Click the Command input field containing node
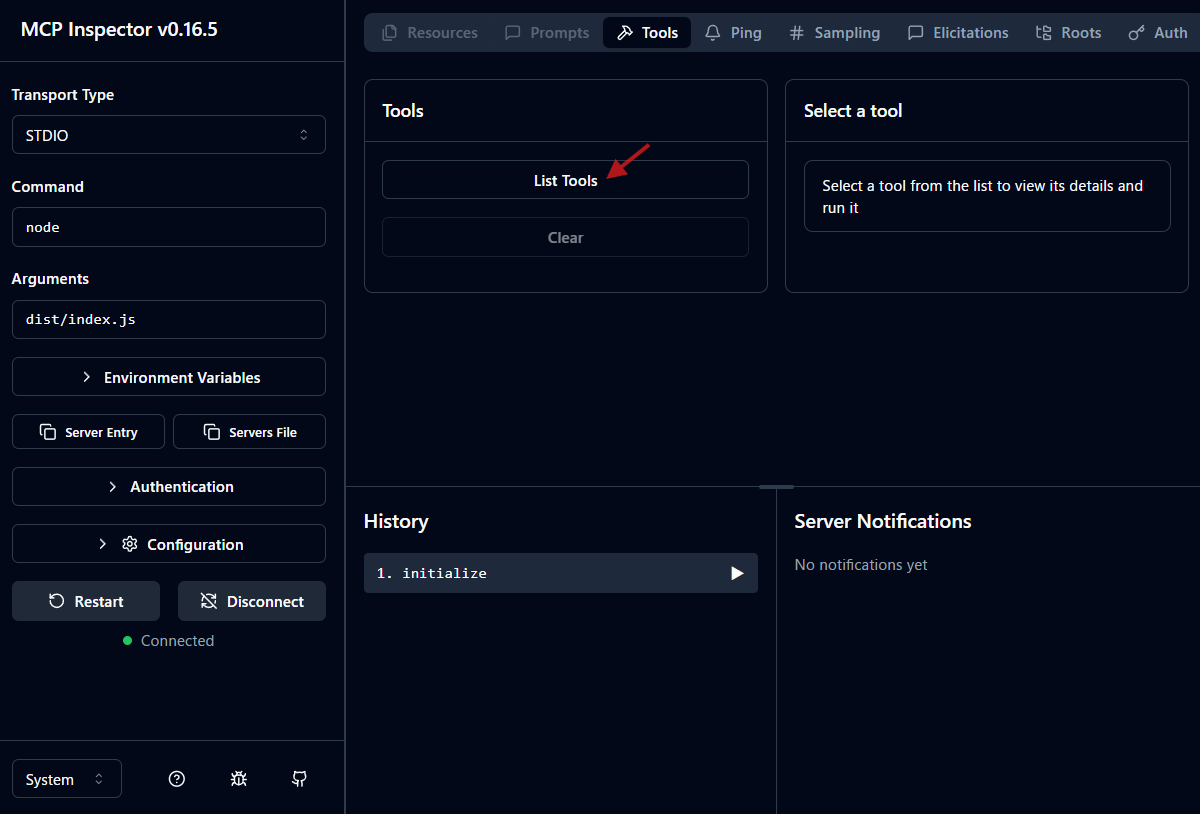The width and height of the screenshot is (1200, 814). coord(169,227)
